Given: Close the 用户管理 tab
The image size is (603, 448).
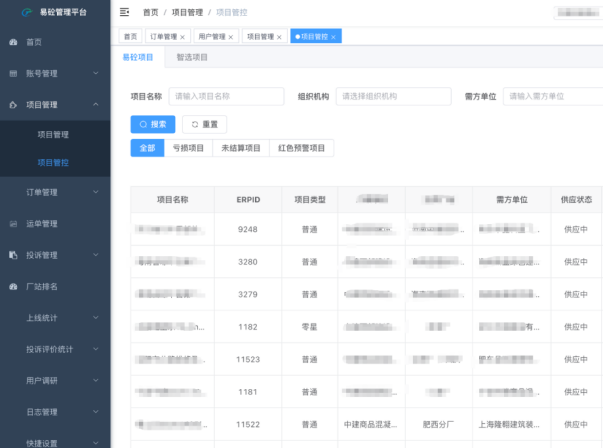Looking at the screenshot, I should pyautogui.click(x=231, y=37).
